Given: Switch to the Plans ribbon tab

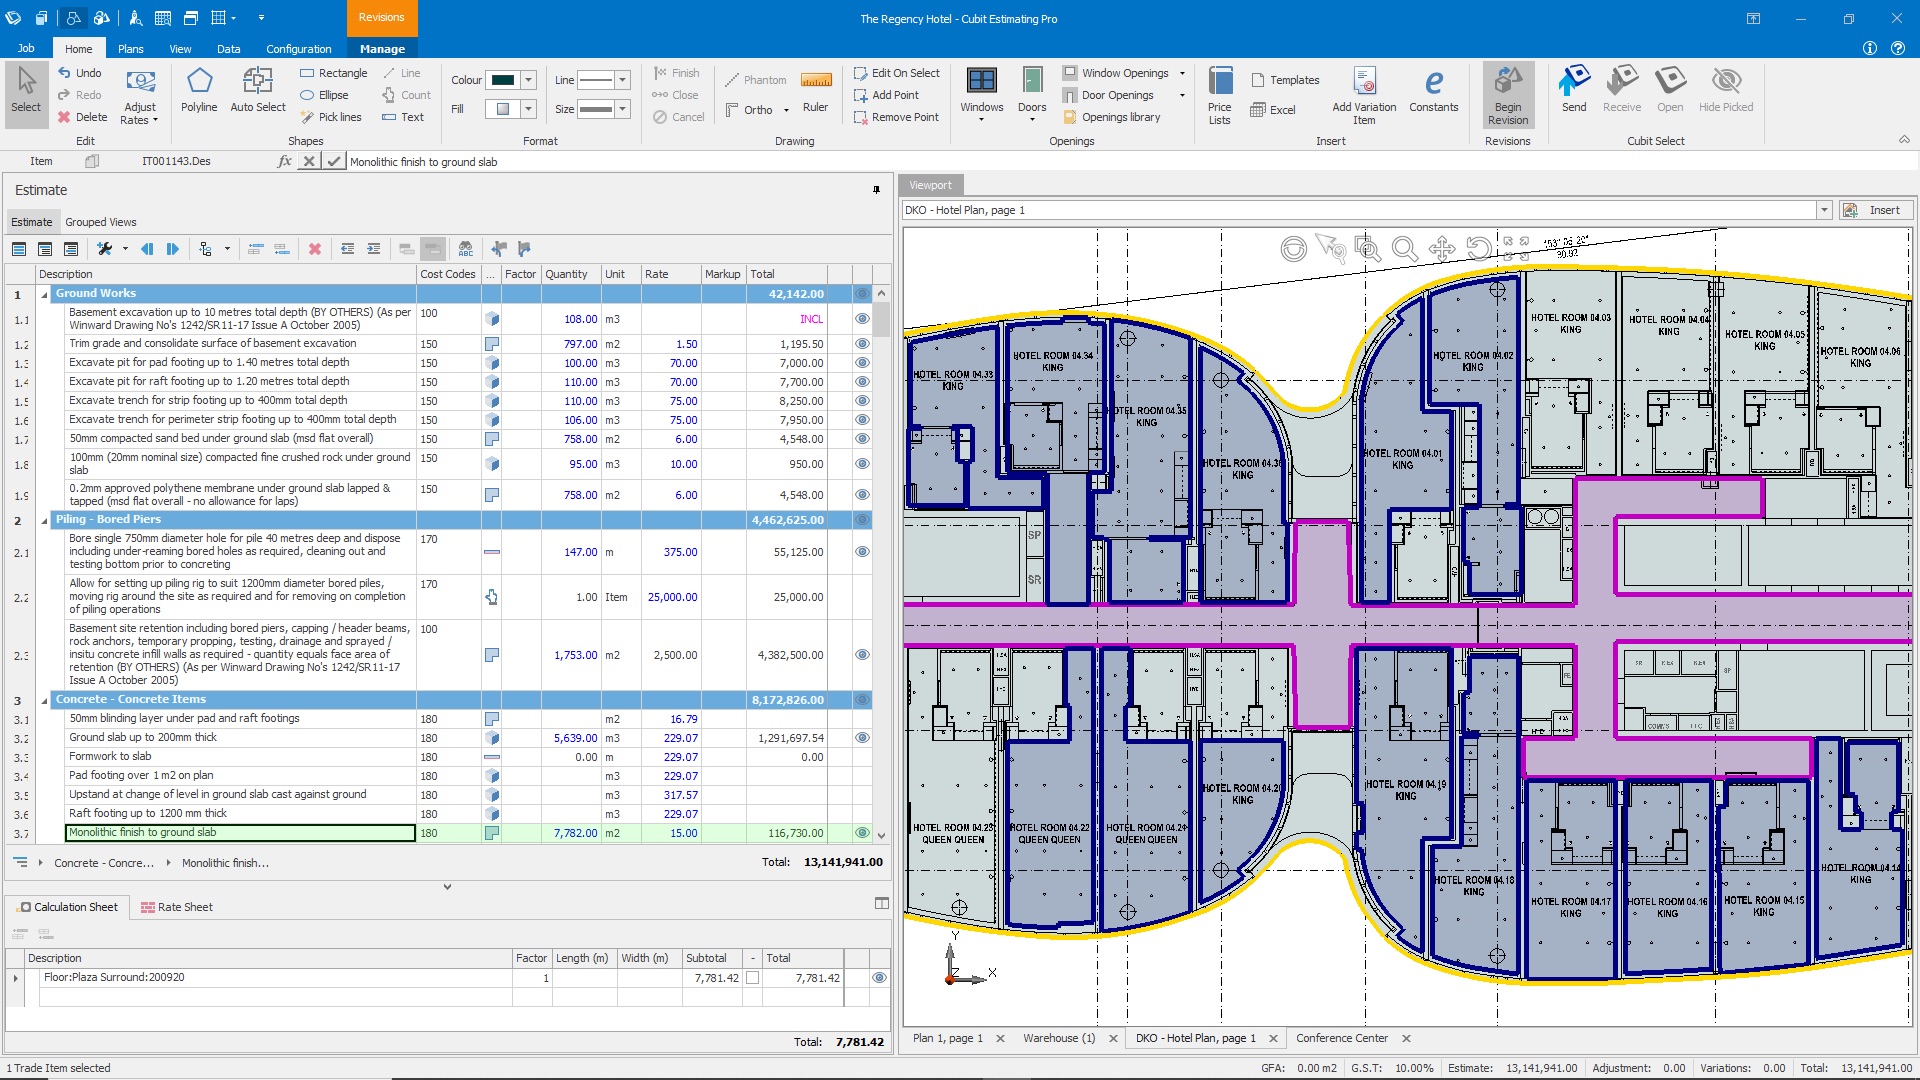Looking at the screenshot, I should [130, 48].
